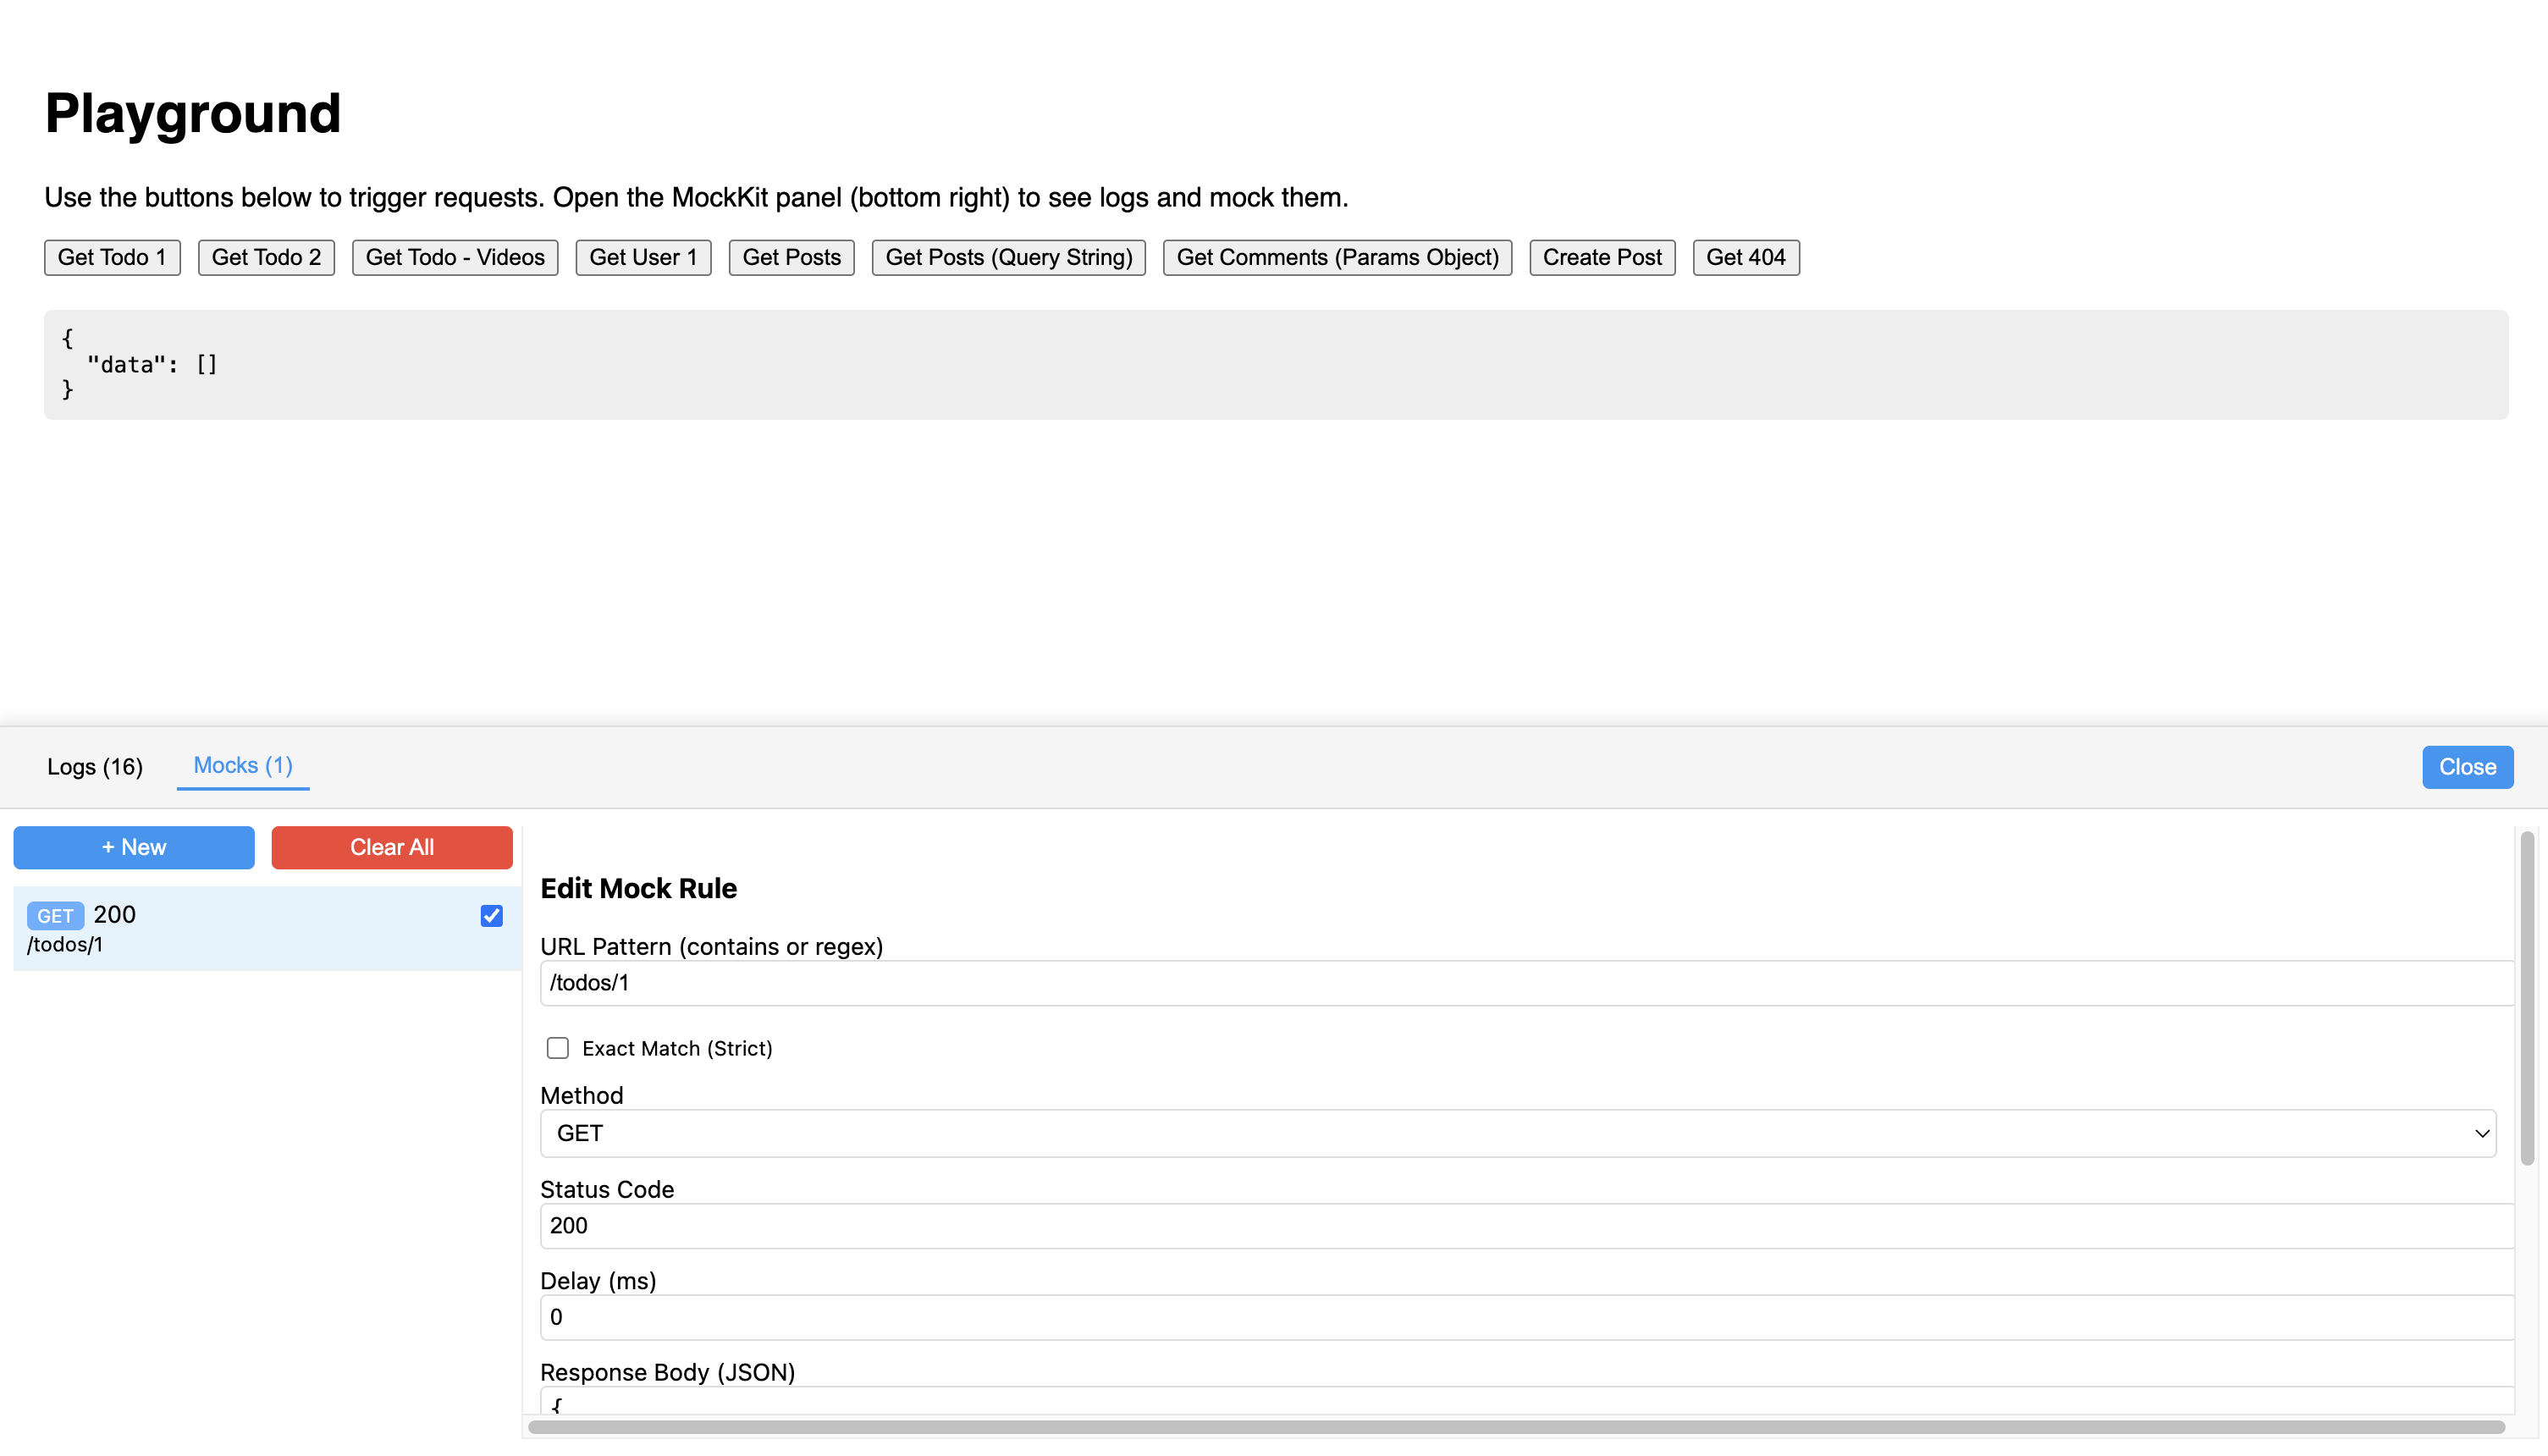This screenshot has height=1456, width=2548.
Task: Click the Status Code label
Action: (607, 1189)
